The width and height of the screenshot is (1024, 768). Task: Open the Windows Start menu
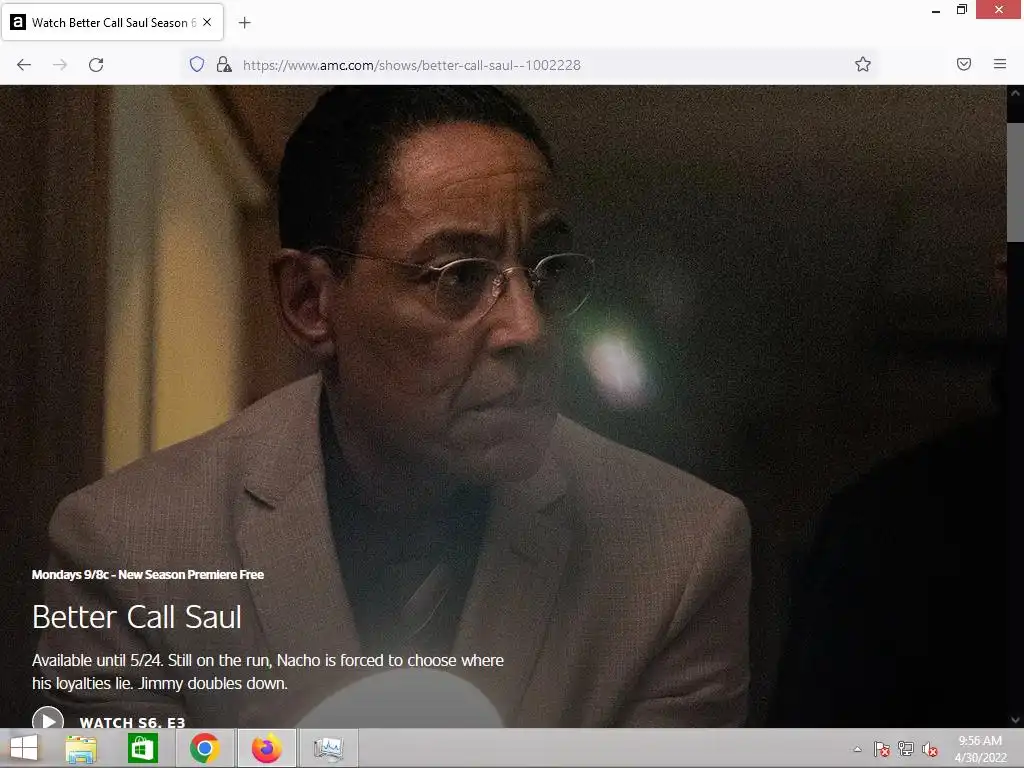tap(24, 748)
